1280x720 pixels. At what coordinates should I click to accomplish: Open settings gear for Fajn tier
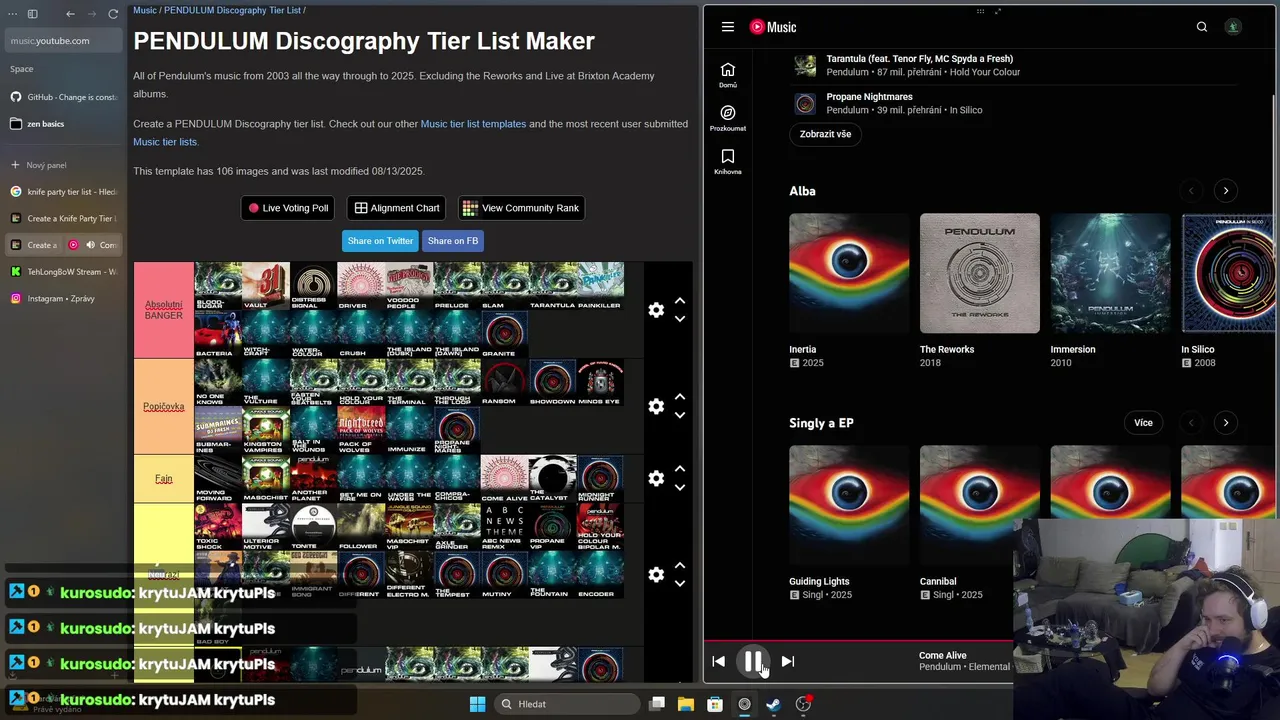pos(656,478)
